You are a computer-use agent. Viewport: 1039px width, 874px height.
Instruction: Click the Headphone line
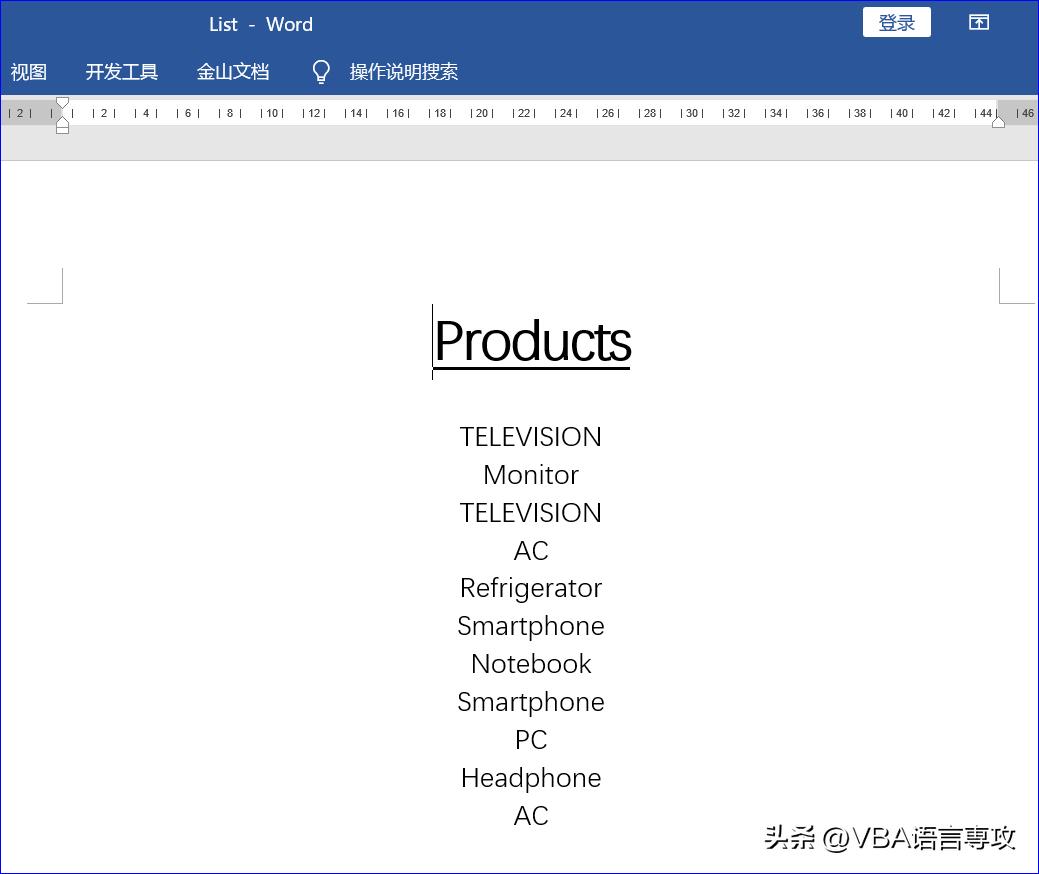531,778
